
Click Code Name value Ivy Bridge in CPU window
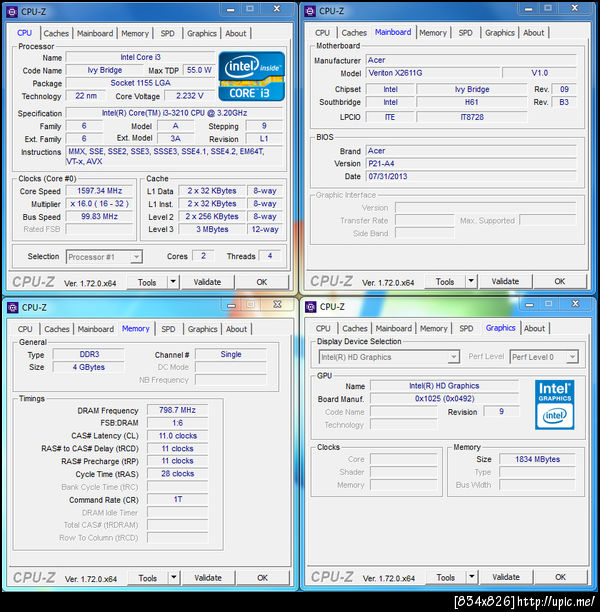(105, 70)
